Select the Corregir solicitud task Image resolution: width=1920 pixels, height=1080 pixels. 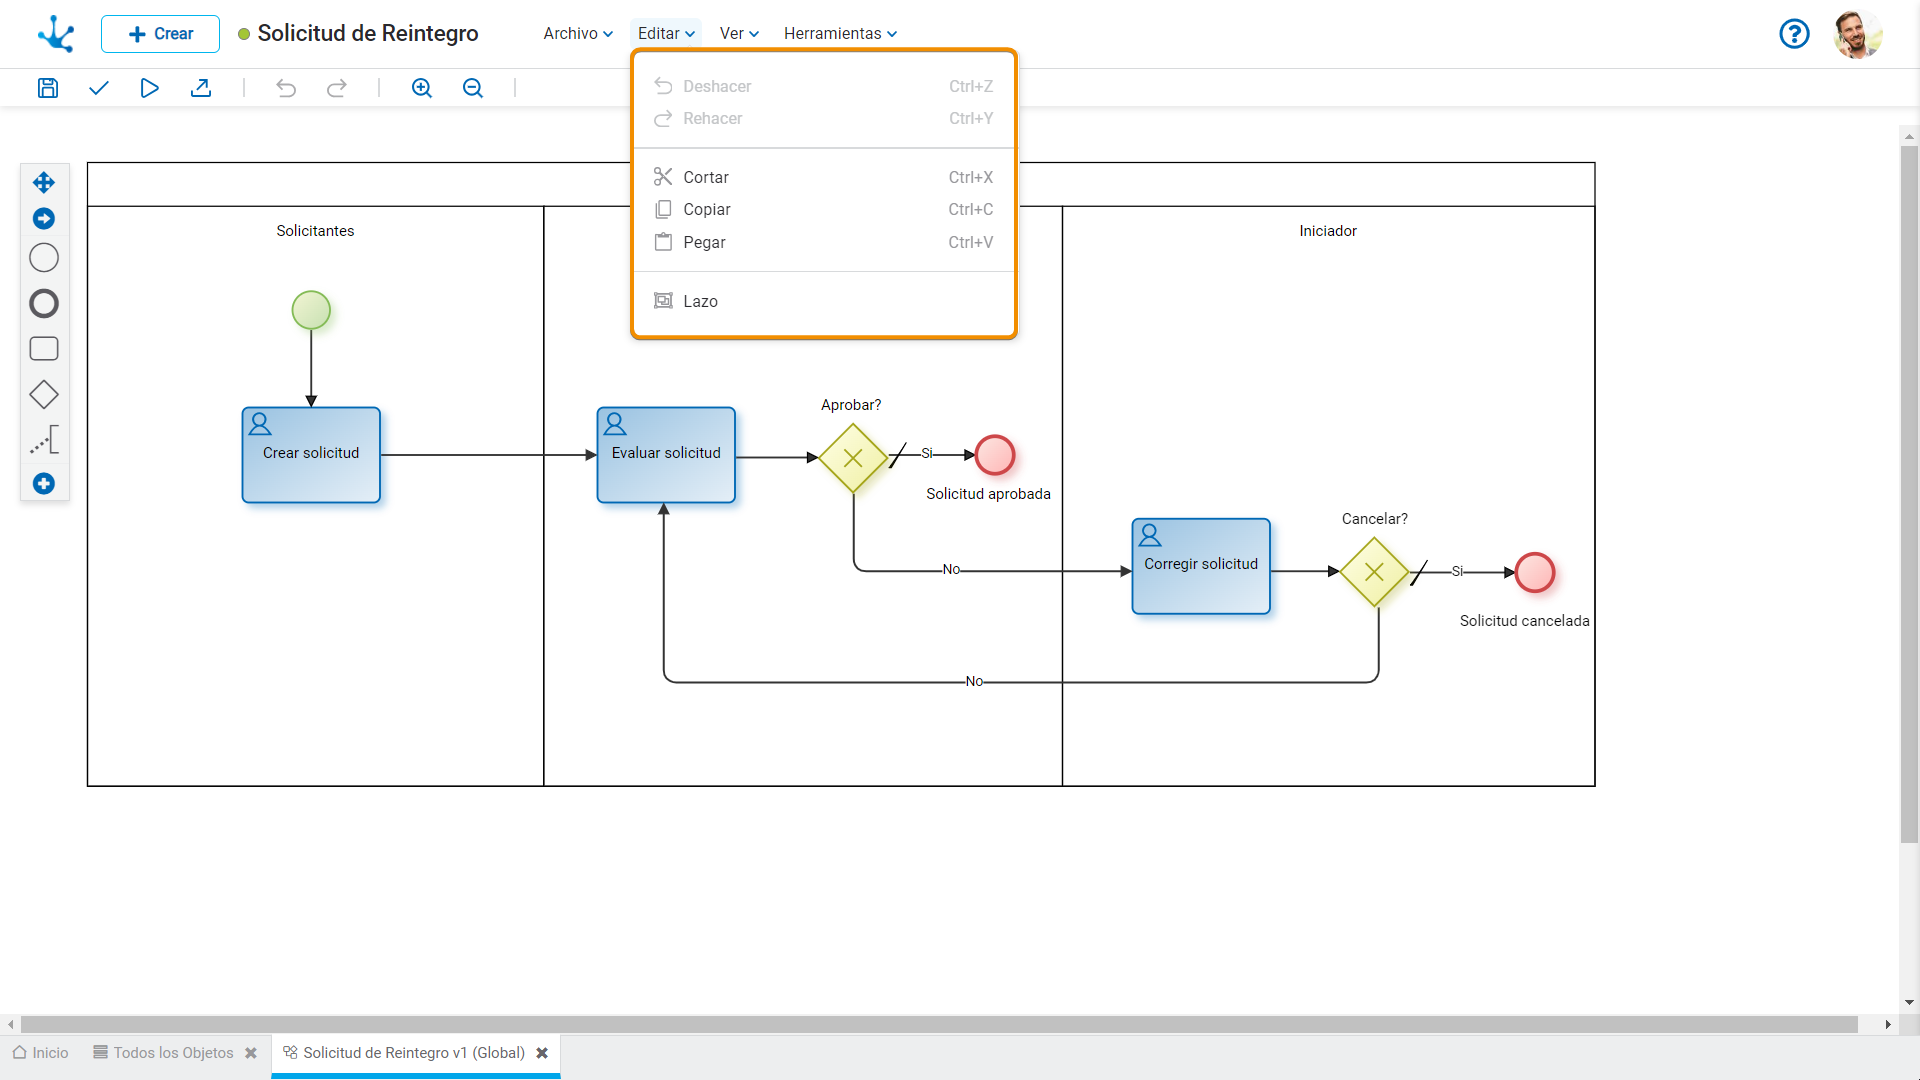point(1201,566)
